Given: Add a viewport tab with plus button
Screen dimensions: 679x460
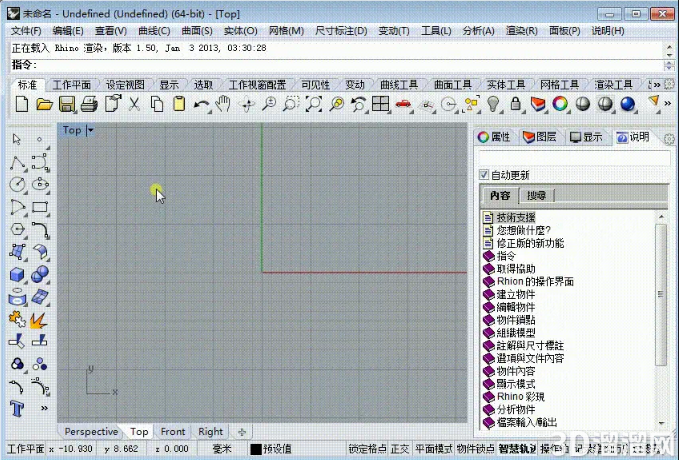Looking at the screenshot, I should [242, 431].
